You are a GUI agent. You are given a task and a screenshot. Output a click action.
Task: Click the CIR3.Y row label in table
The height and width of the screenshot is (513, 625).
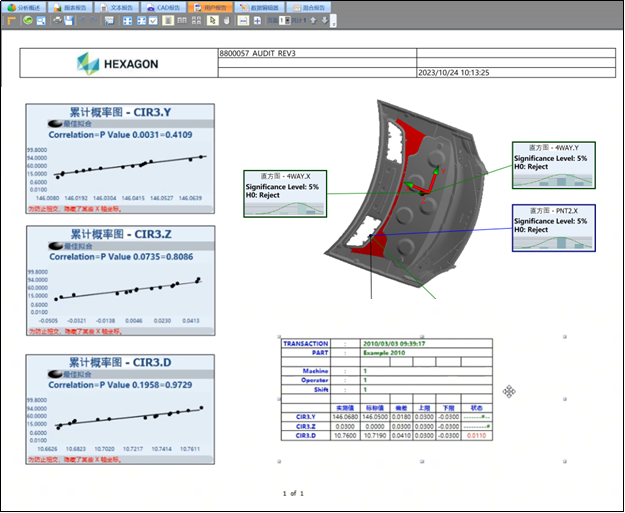306,417
